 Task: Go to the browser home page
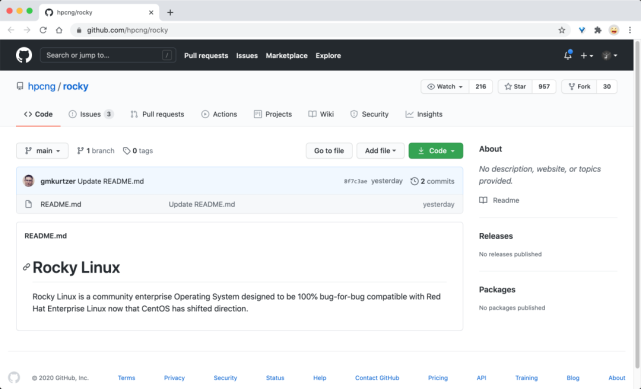point(59,30)
